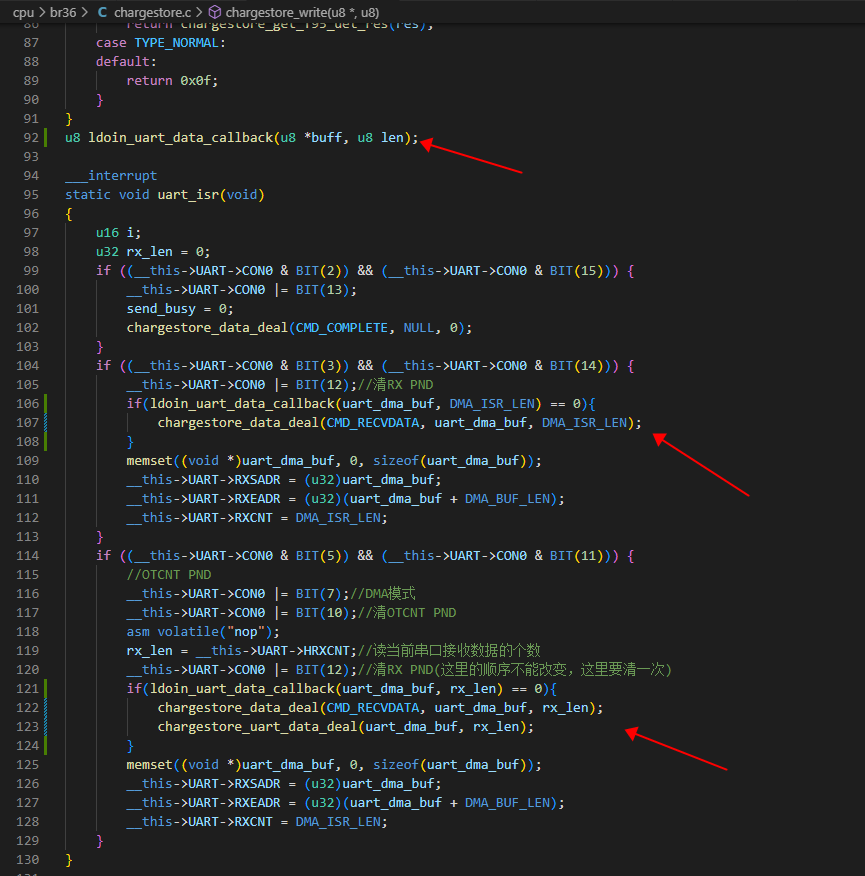Click the green change marker at line 121
865x876 pixels.
click(x=45, y=688)
